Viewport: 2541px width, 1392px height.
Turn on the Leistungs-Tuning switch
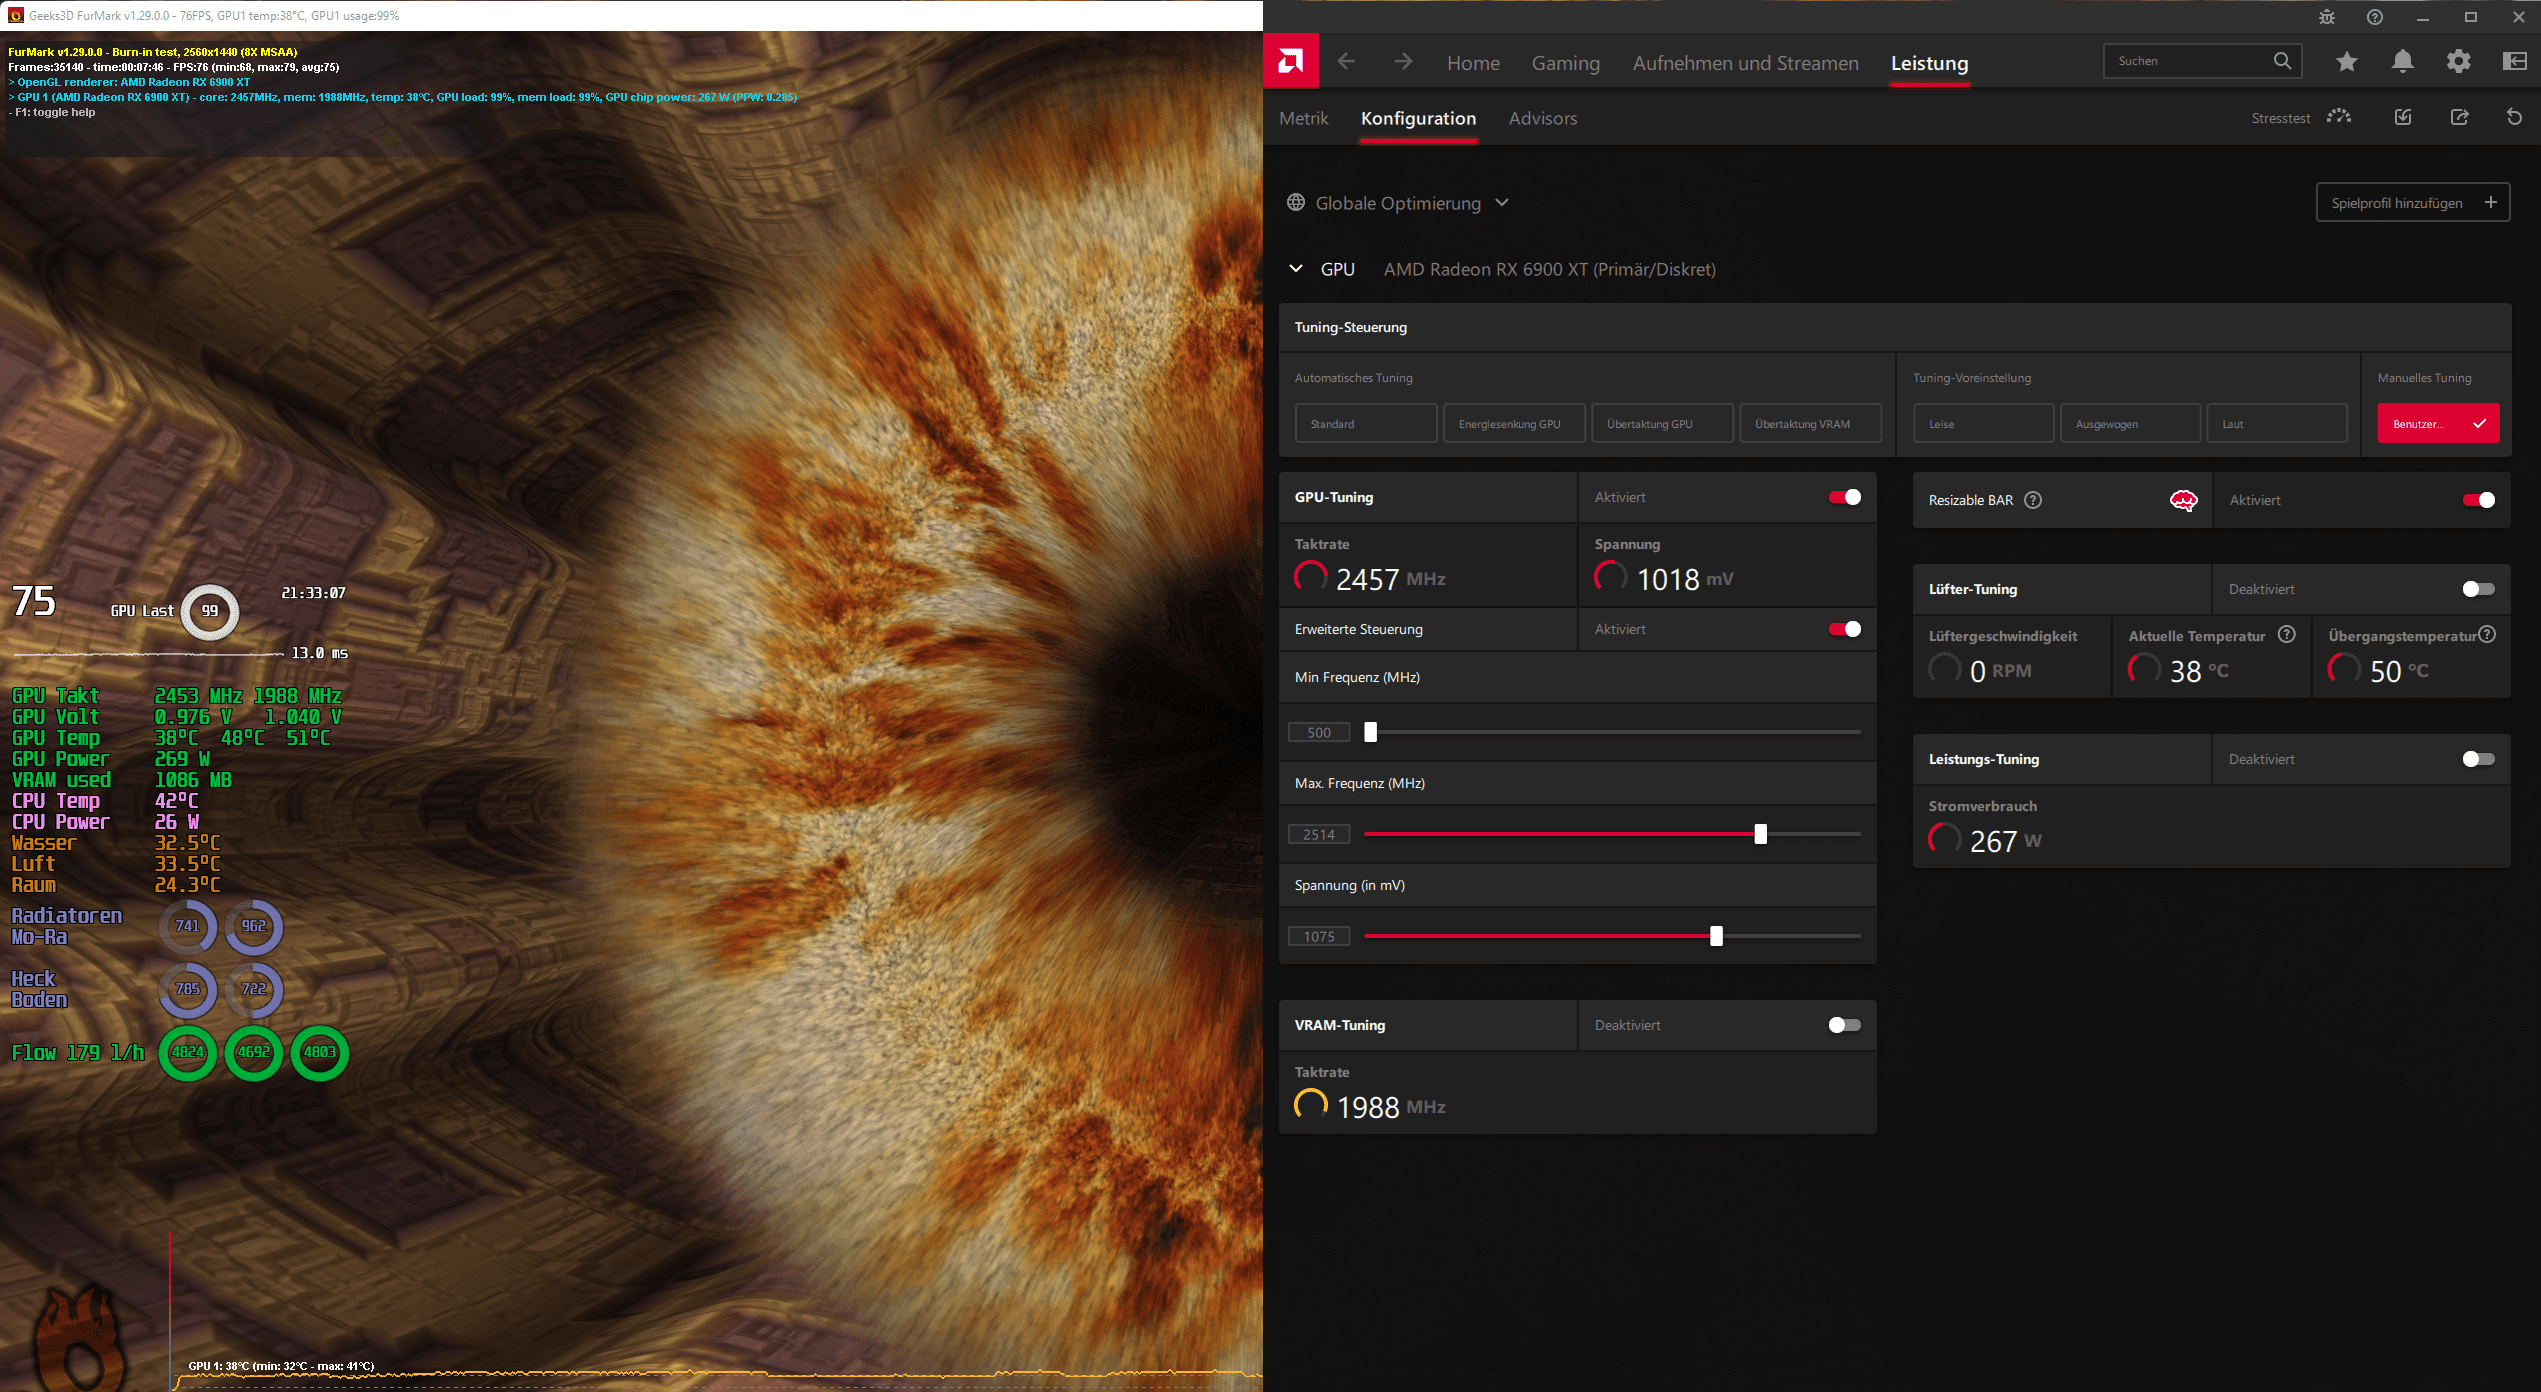(2478, 759)
